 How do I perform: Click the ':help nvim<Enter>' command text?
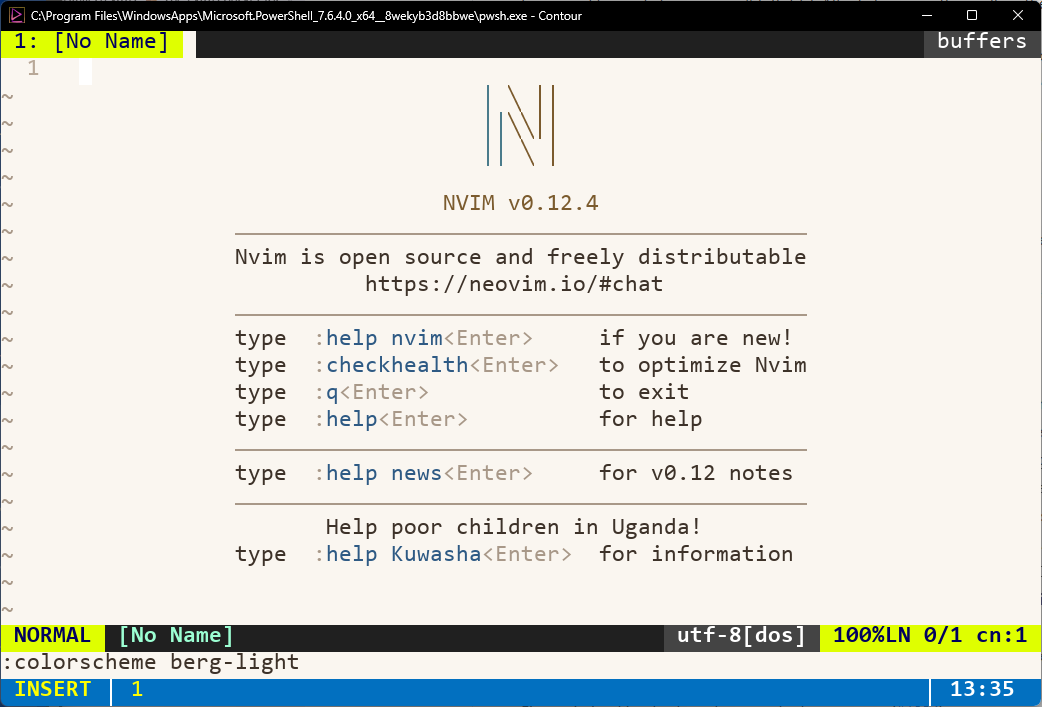click(423, 338)
